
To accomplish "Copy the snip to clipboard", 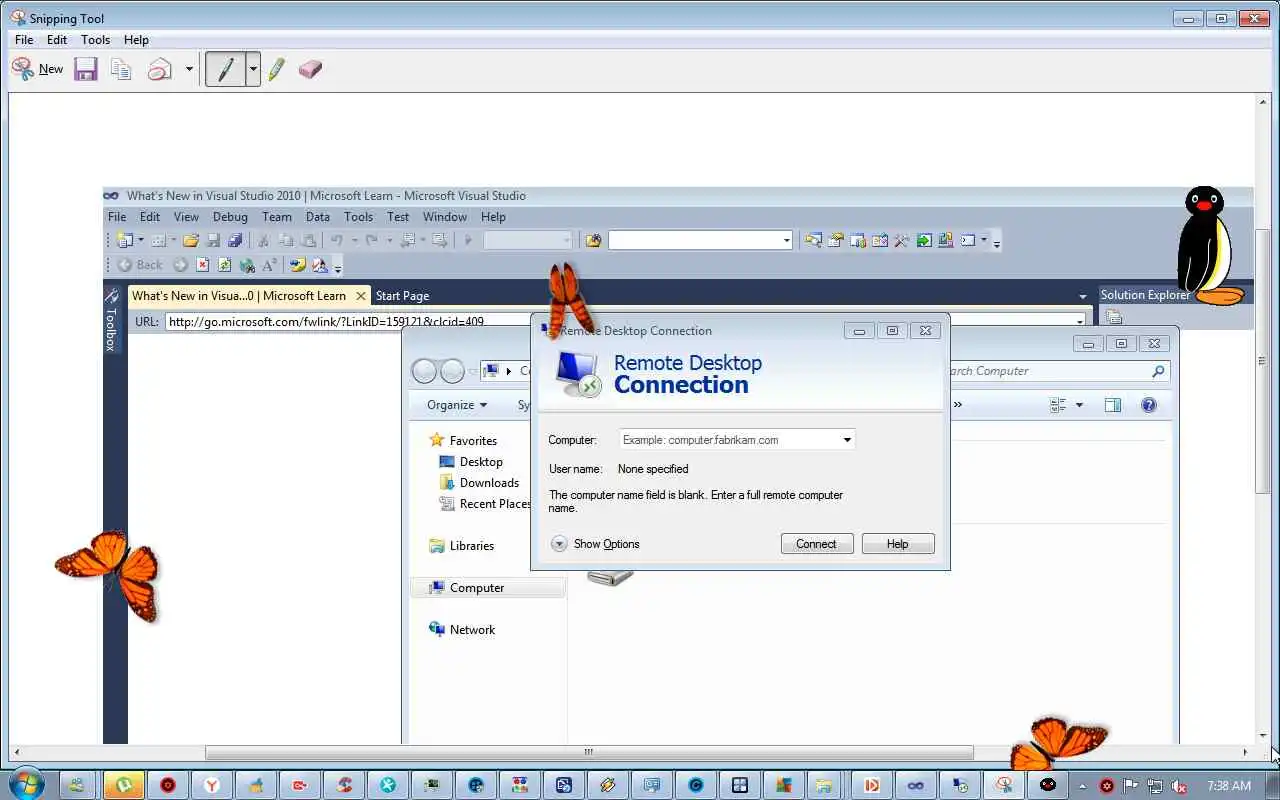I will click(x=121, y=69).
